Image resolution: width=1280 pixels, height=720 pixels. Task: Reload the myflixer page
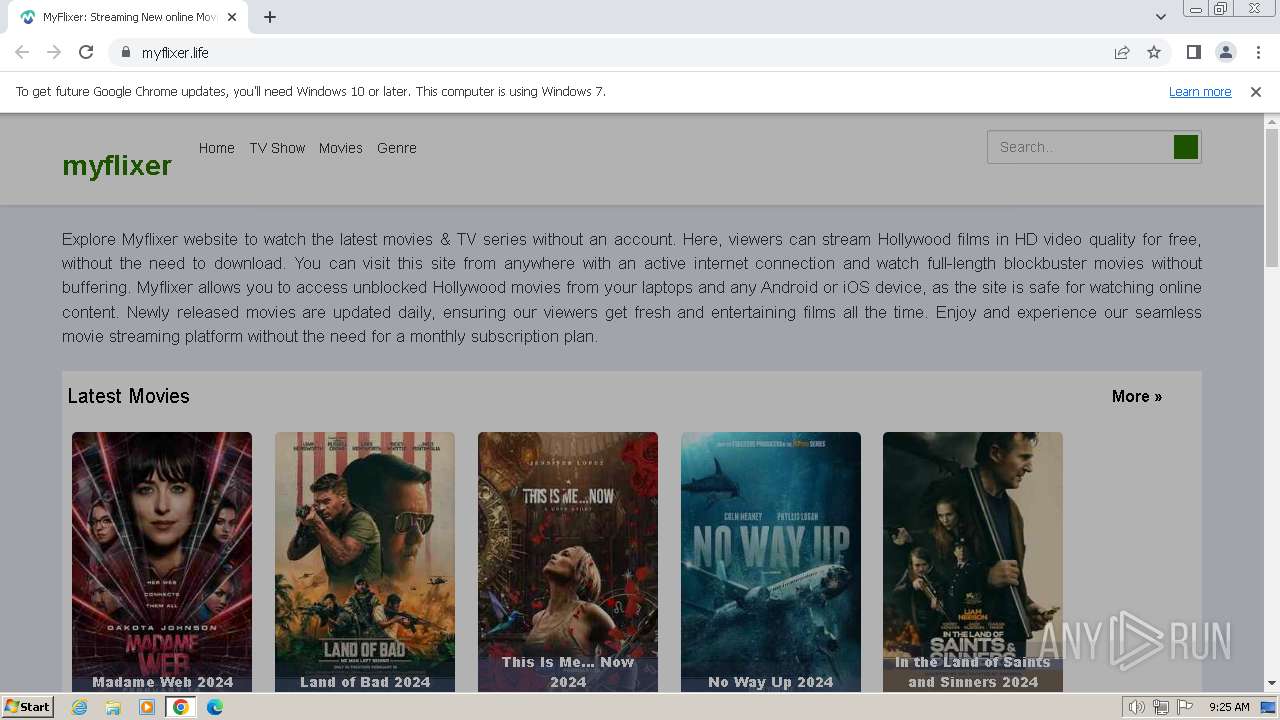86,52
